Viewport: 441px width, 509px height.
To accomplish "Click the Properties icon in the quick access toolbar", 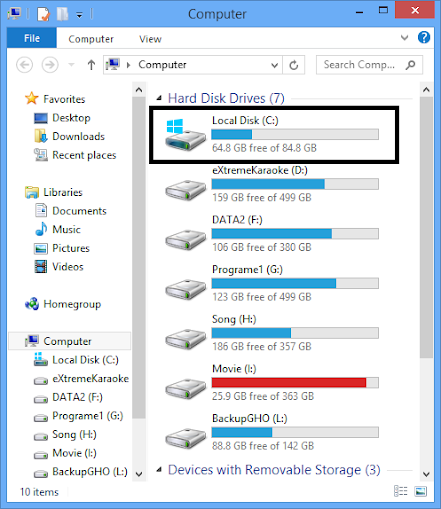I will pos(44,14).
